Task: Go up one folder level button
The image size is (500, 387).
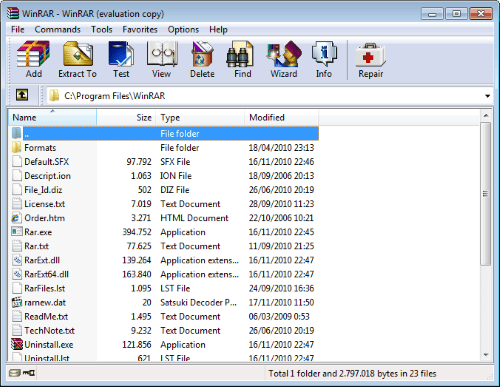Action: tap(22, 95)
